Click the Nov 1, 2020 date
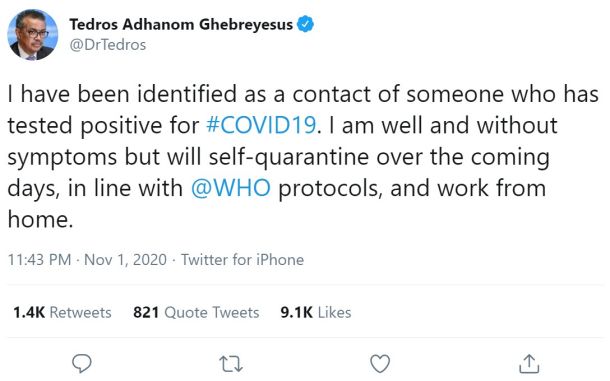610x381 pixels. [125, 260]
